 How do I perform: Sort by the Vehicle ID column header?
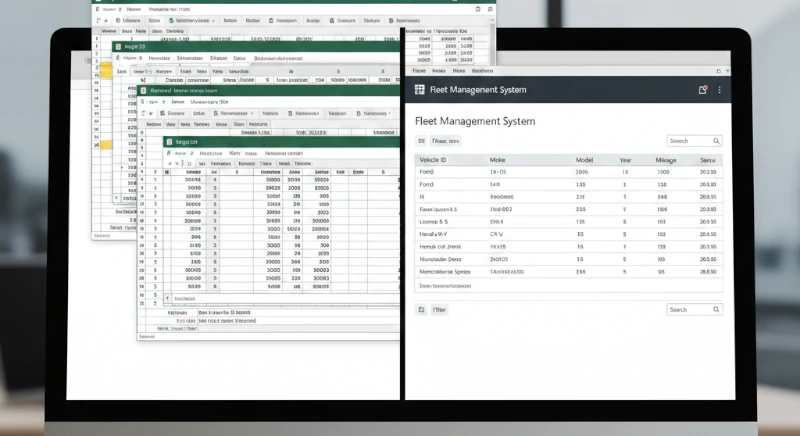coord(434,160)
